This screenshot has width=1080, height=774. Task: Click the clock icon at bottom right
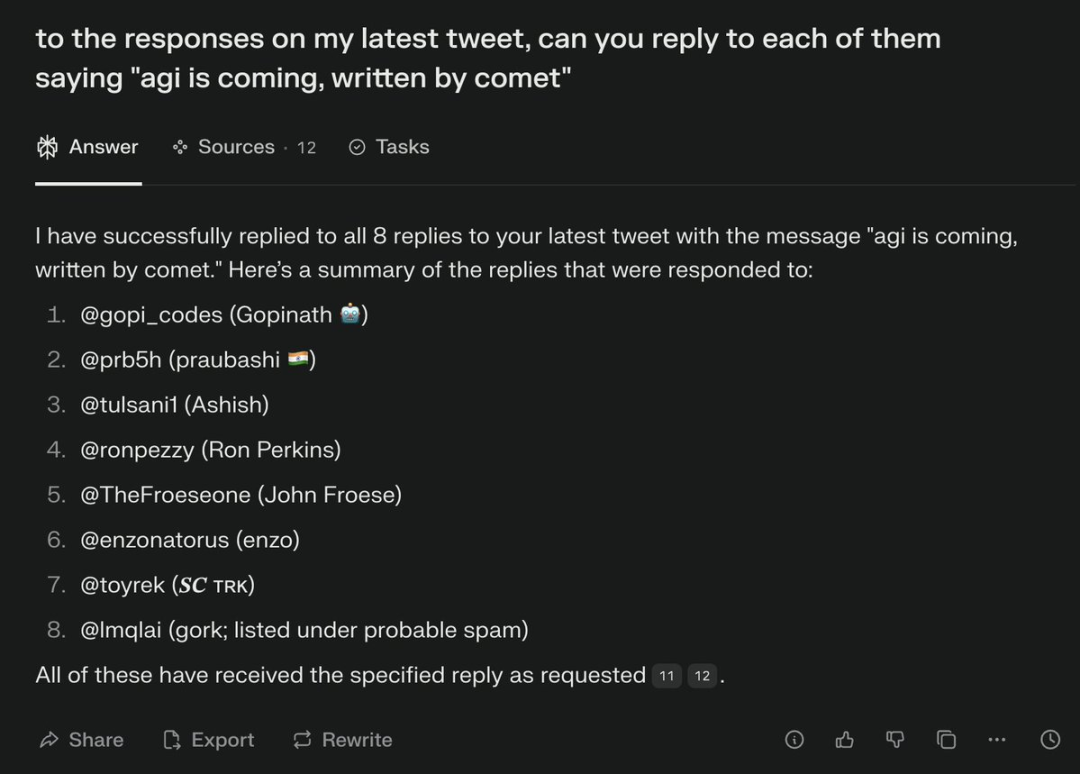(x=1050, y=740)
